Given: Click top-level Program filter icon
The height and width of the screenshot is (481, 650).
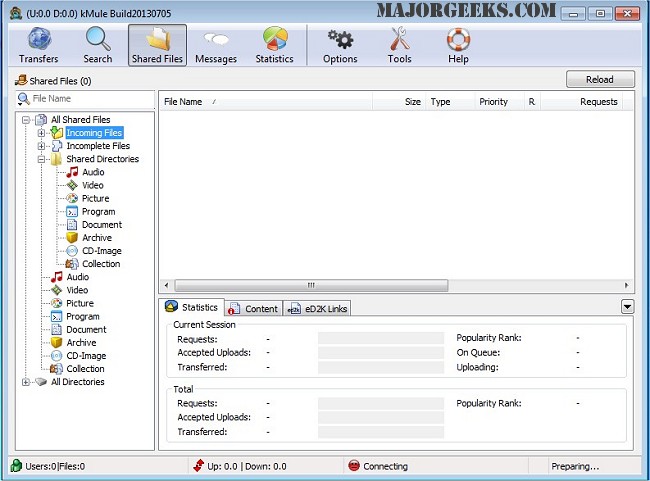Looking at the screenshot, I should pos(57,316).
